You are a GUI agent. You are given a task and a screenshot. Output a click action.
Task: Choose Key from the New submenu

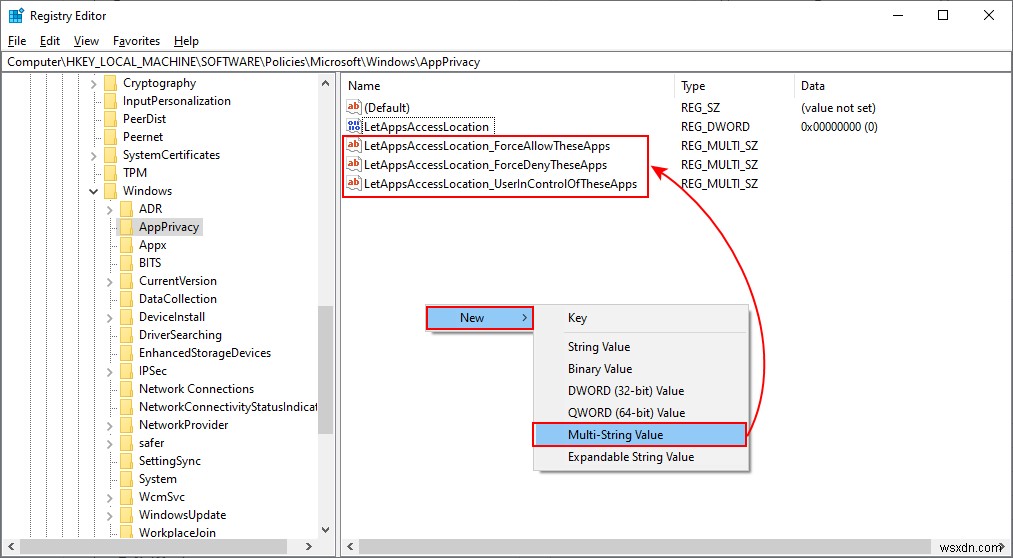tap(577, 318)
